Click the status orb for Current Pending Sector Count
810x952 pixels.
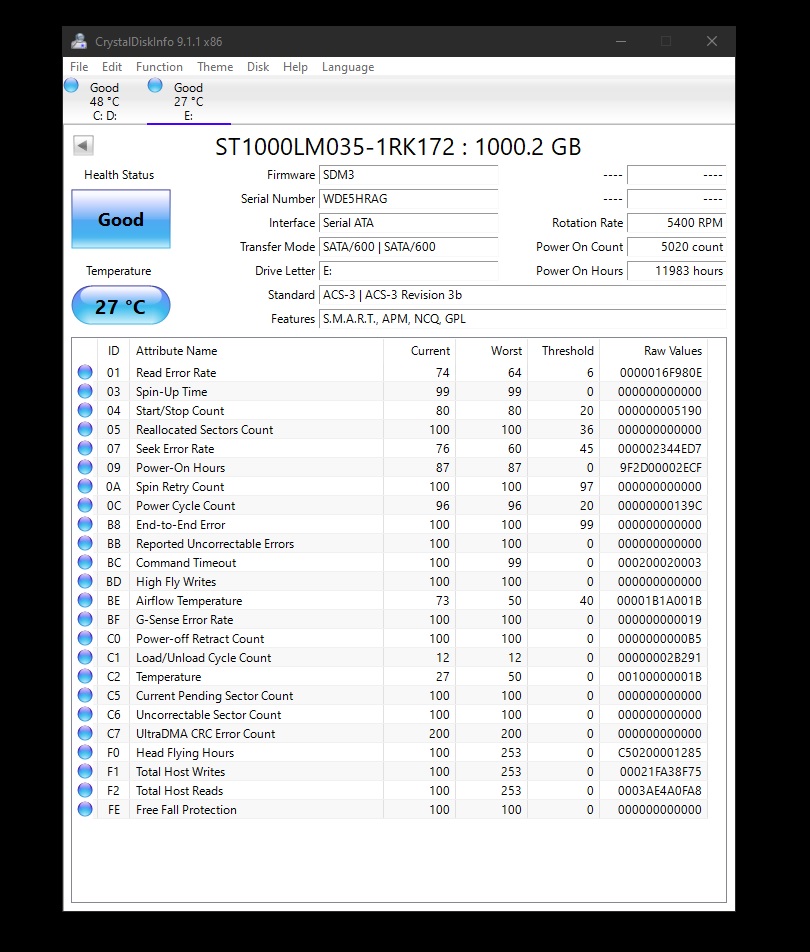(85, 695)
